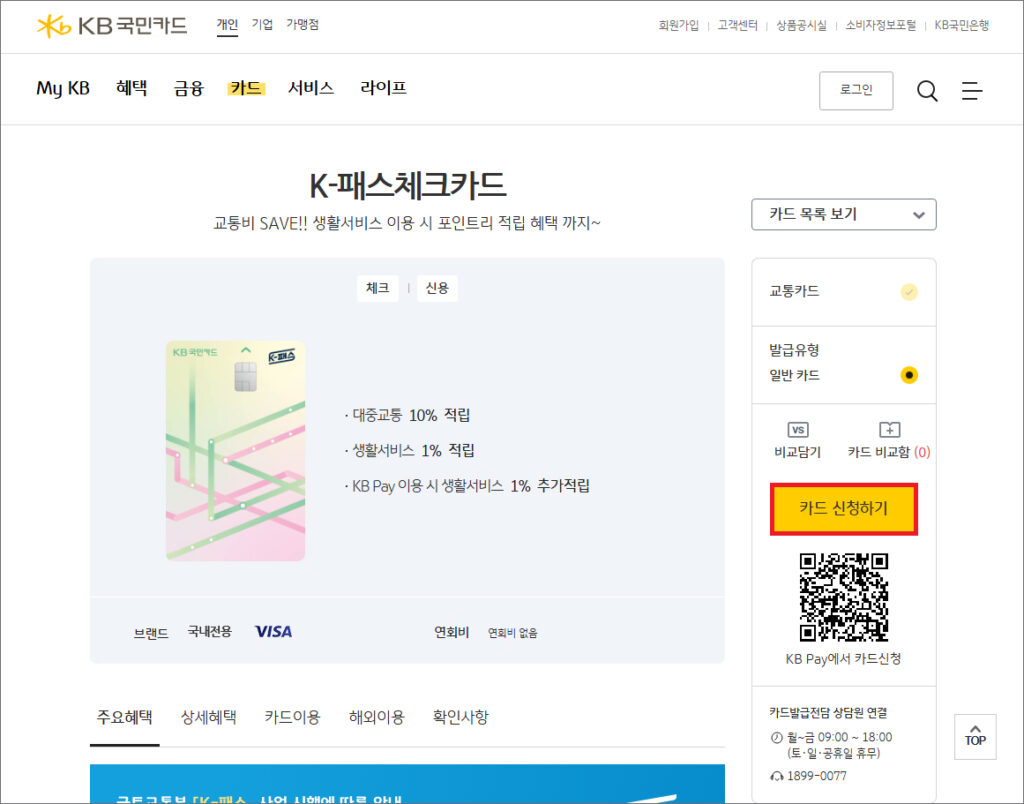1024x804 pixels.
Task: Expand the 카드 목록 보기 dropdown
Action: point(843,214)
